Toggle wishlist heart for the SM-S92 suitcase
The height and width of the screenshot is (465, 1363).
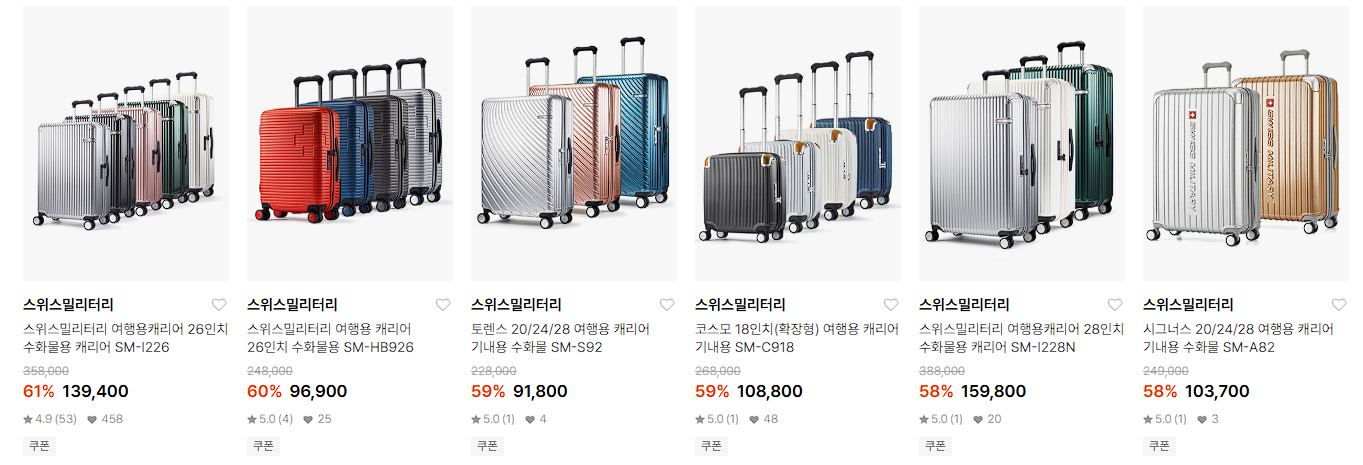tap(667, 305)
